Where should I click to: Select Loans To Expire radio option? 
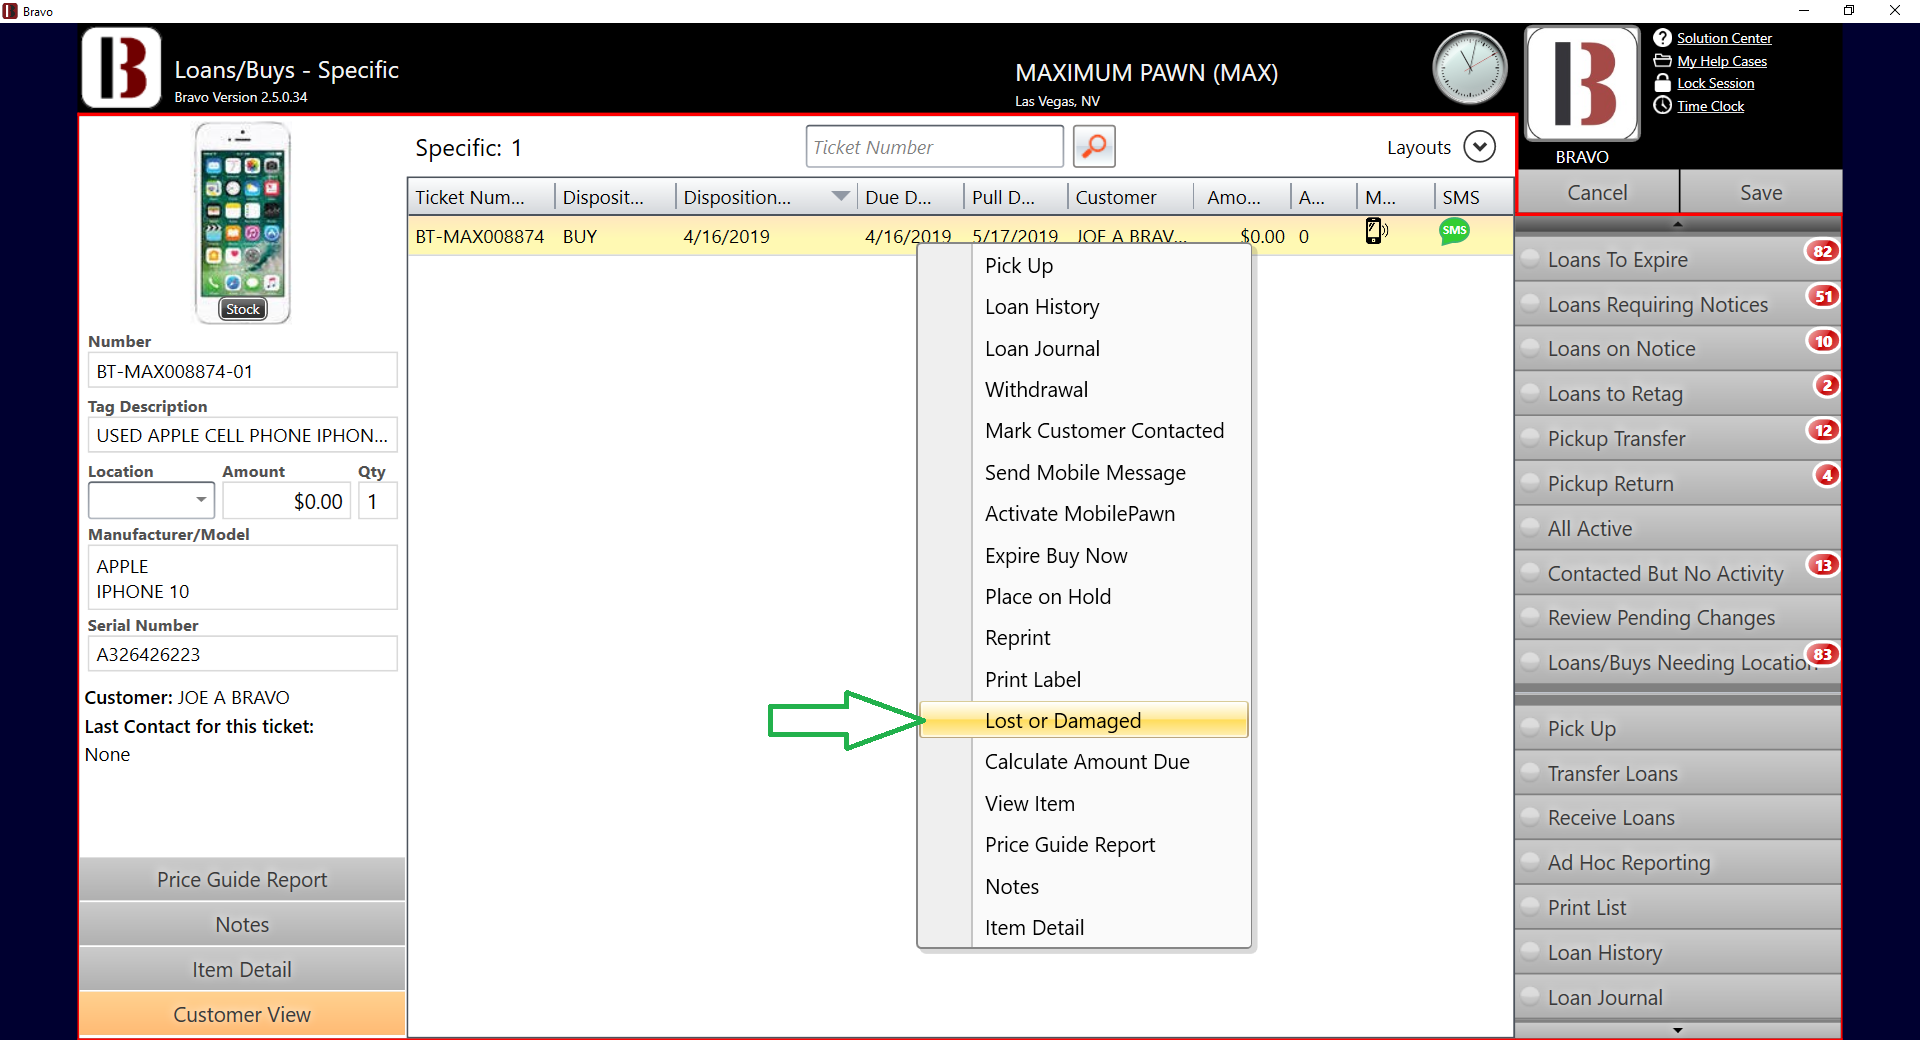coord(1677,259)
